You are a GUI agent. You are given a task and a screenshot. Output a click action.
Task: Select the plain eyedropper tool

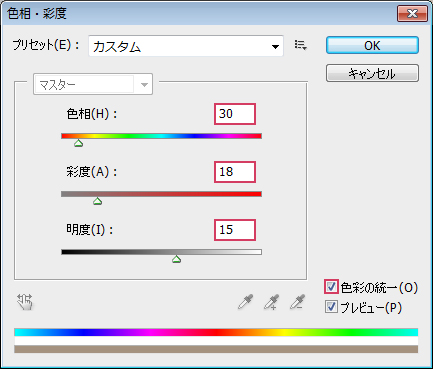pyautogui.click(x=246, y=302)
